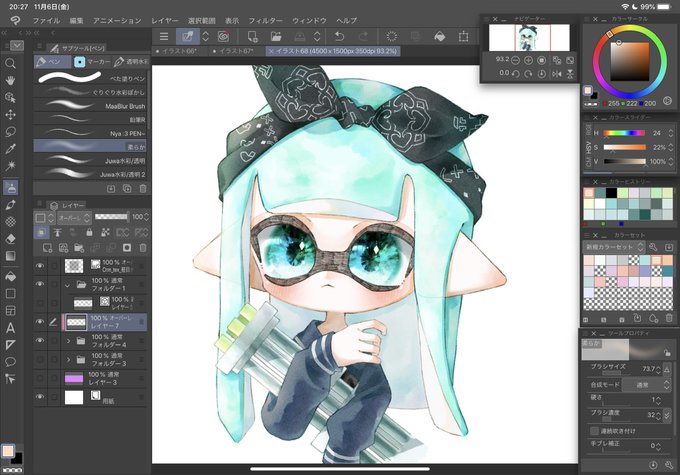This screenshot has height=475, width=680.
Task: Open the アニメーション menu
Action: coord(117,20)
